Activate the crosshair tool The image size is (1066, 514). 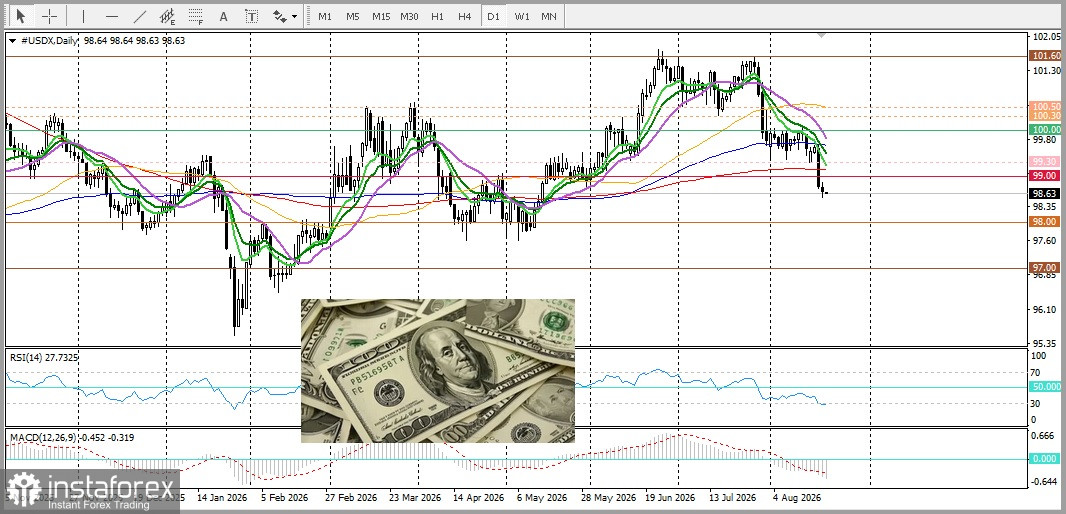click(50, 16)
